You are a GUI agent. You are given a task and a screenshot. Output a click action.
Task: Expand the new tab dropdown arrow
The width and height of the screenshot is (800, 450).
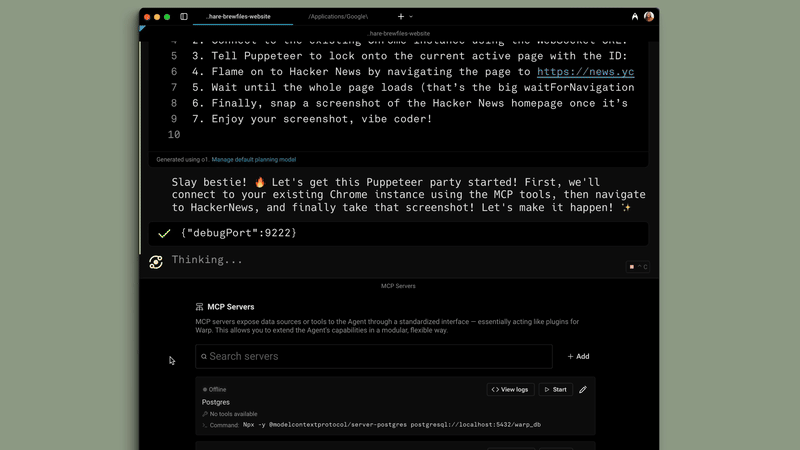[411, 17]
